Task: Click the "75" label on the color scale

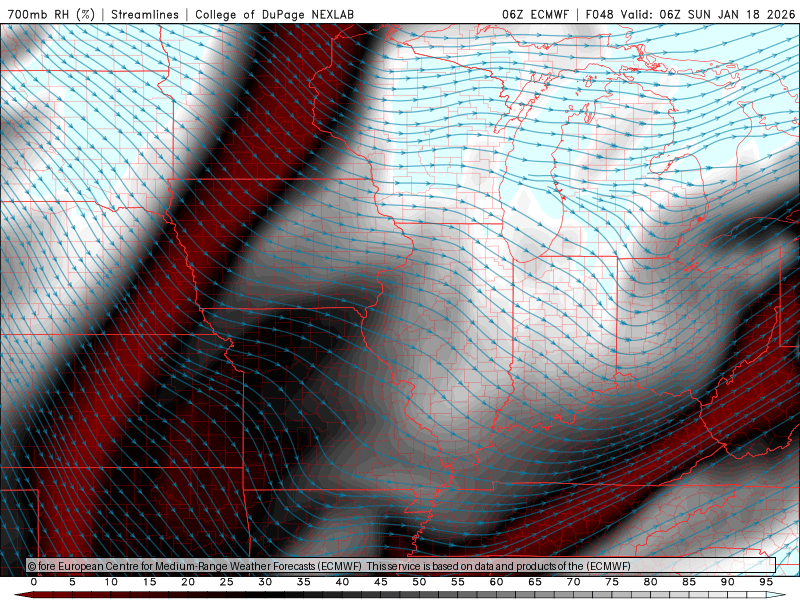Action: [x=612, y=582]
